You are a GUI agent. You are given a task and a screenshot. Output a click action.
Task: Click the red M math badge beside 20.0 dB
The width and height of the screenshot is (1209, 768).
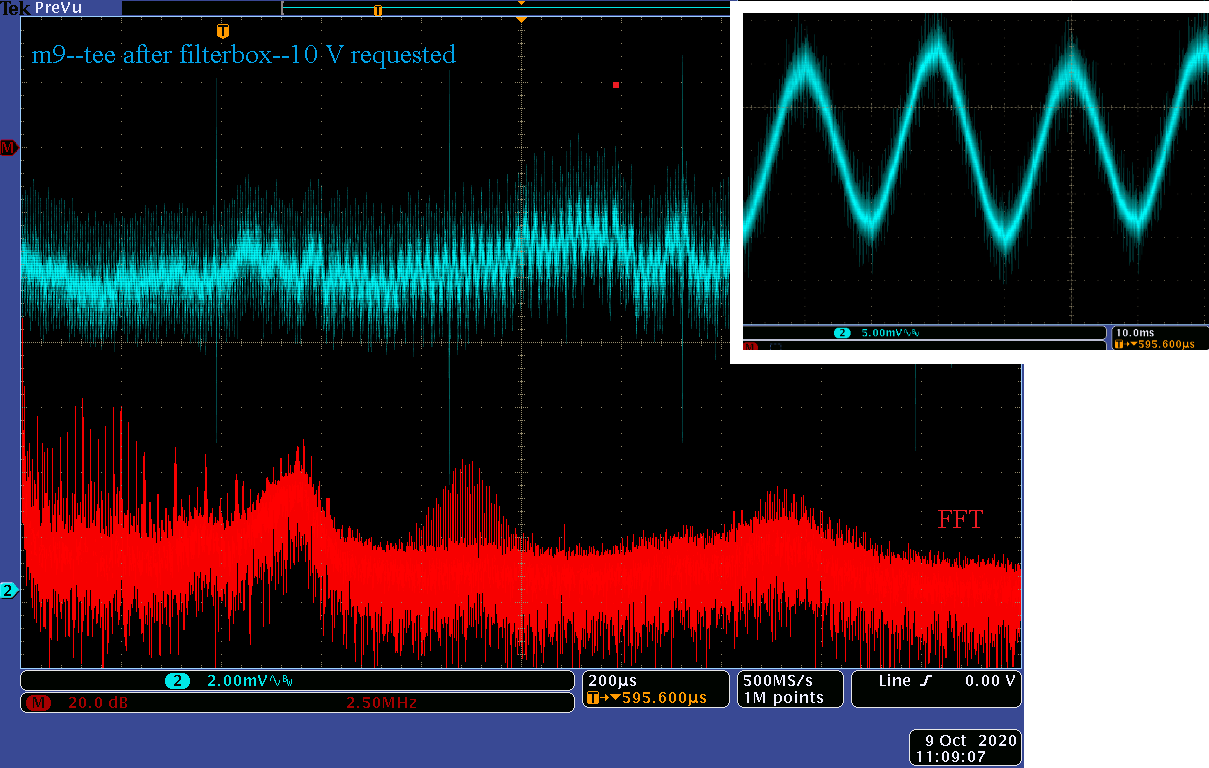[37, 703]
